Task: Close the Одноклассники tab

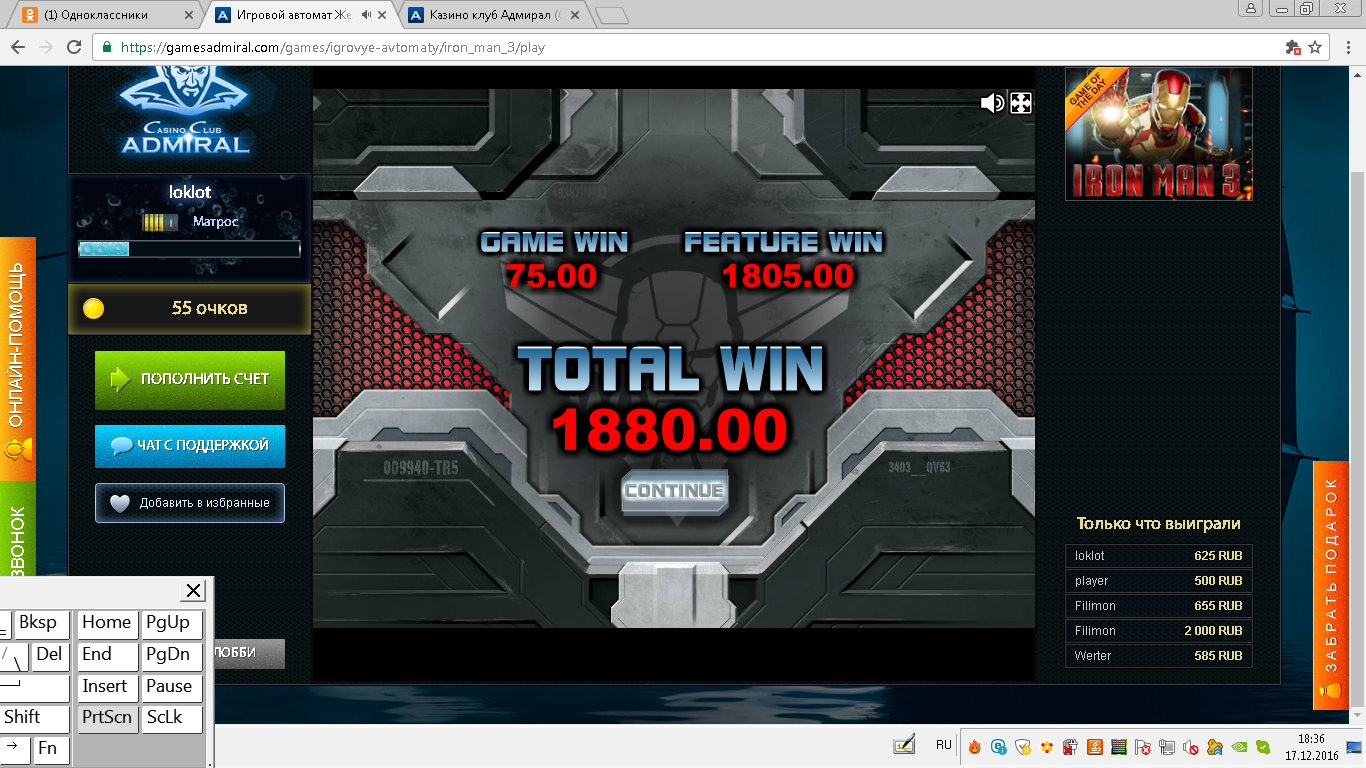Action: 190,15
